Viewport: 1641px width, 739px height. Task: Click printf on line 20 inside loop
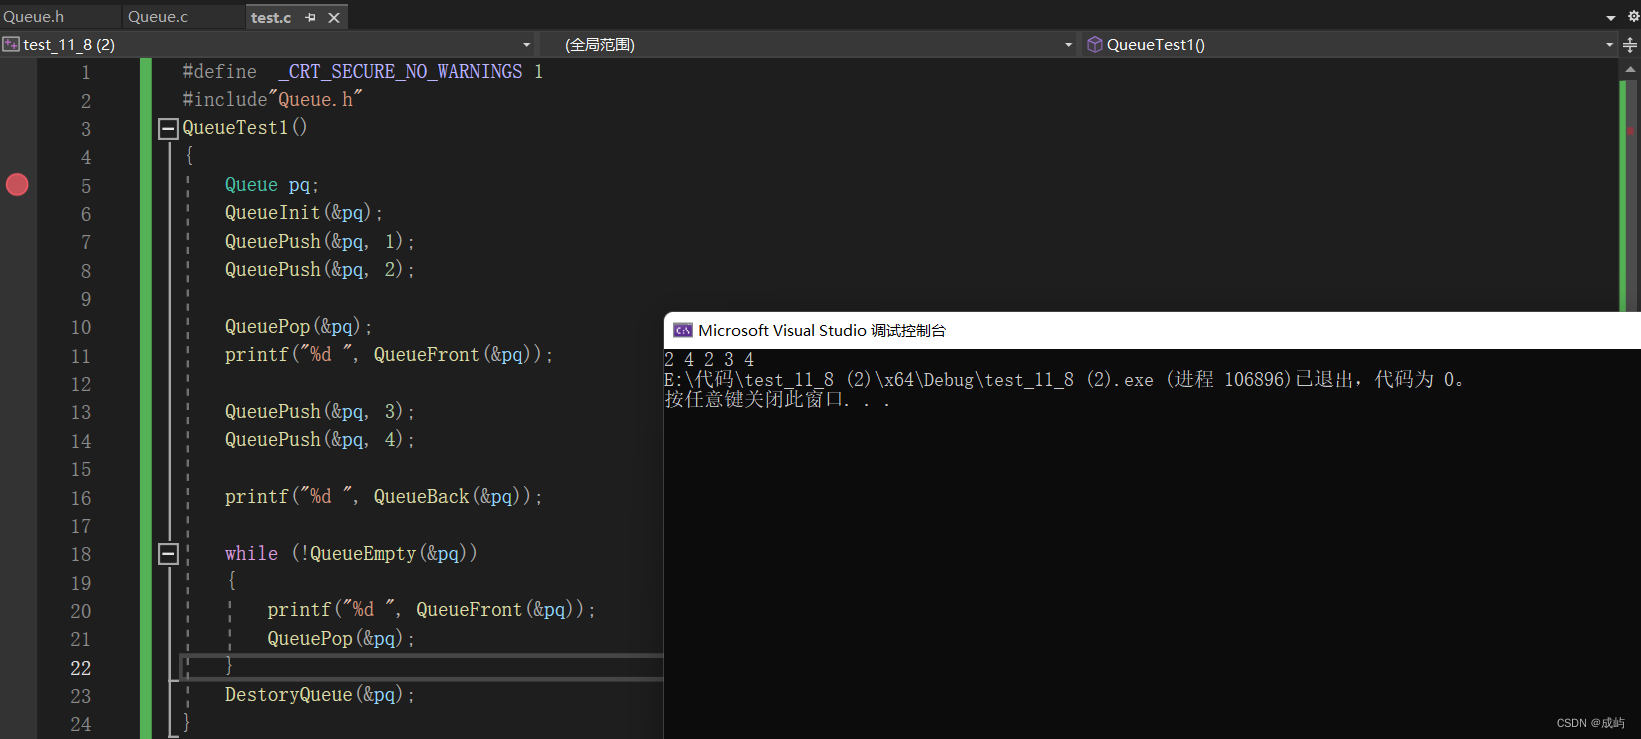pos(299,610)
